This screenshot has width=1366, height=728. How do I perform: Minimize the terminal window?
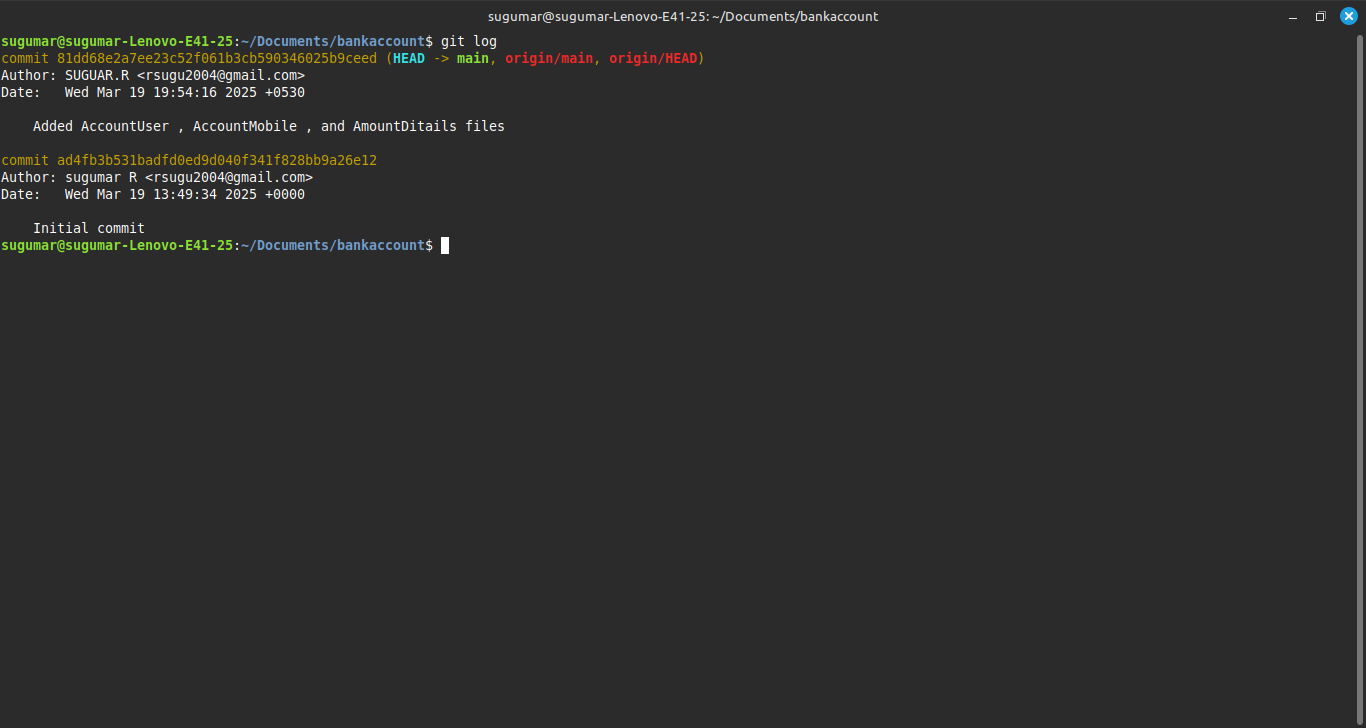click(1293, 16)
